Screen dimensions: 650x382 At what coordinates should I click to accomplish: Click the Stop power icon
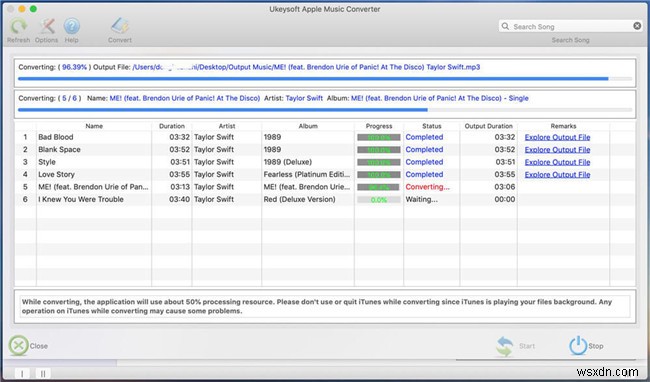(x=577, y=346)
